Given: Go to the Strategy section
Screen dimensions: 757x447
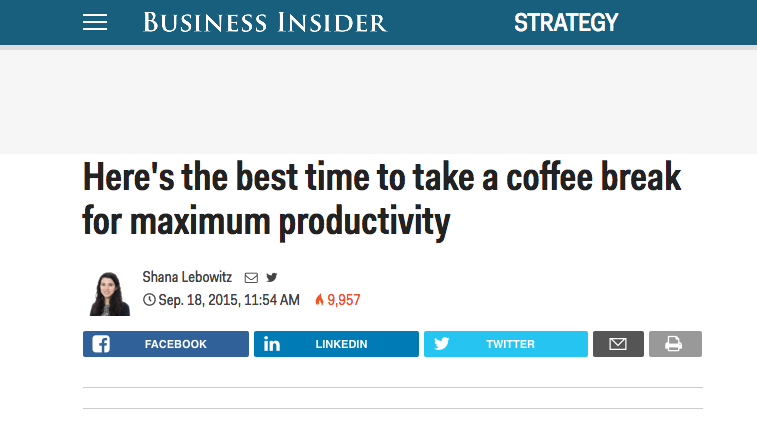Looking at the screenshot, I should tap(566, 22).
